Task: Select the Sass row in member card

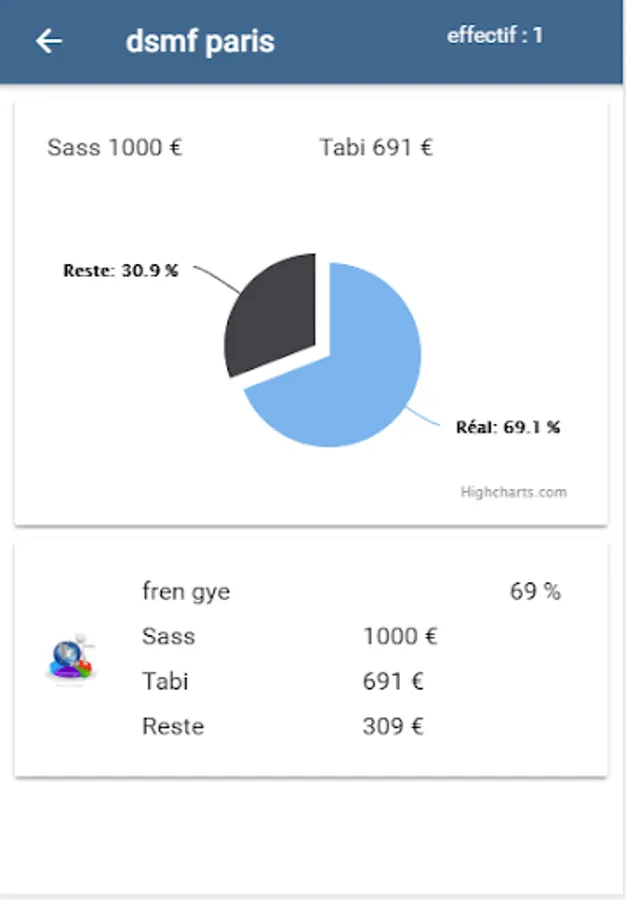Action: [290, 636]
